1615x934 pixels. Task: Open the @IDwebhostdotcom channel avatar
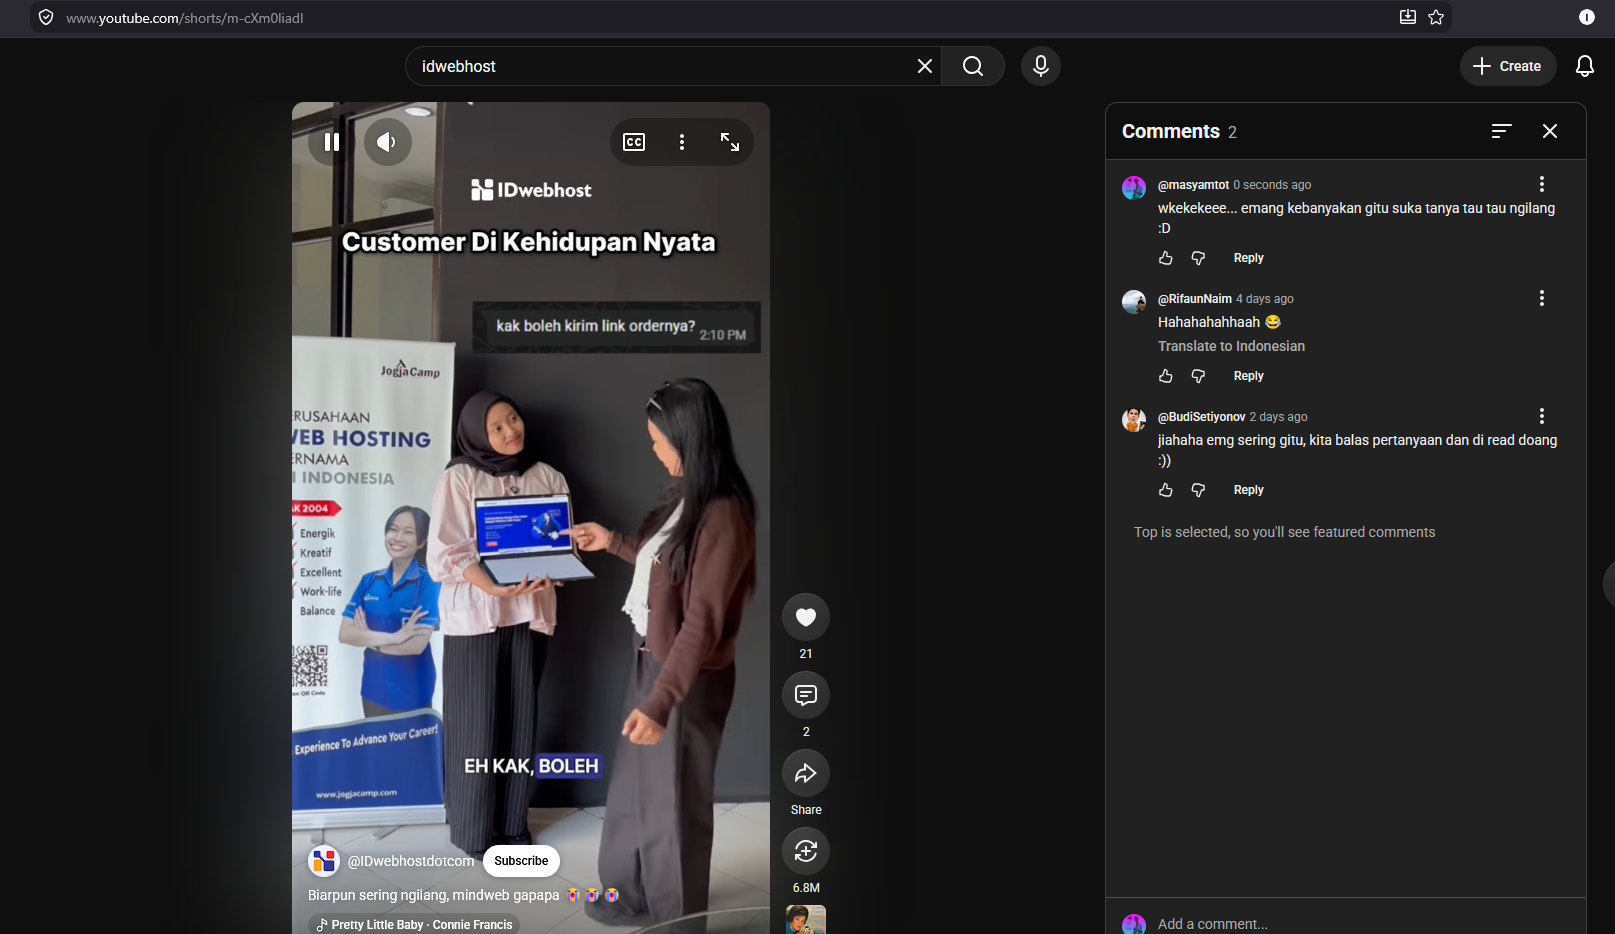pos(324,861)
